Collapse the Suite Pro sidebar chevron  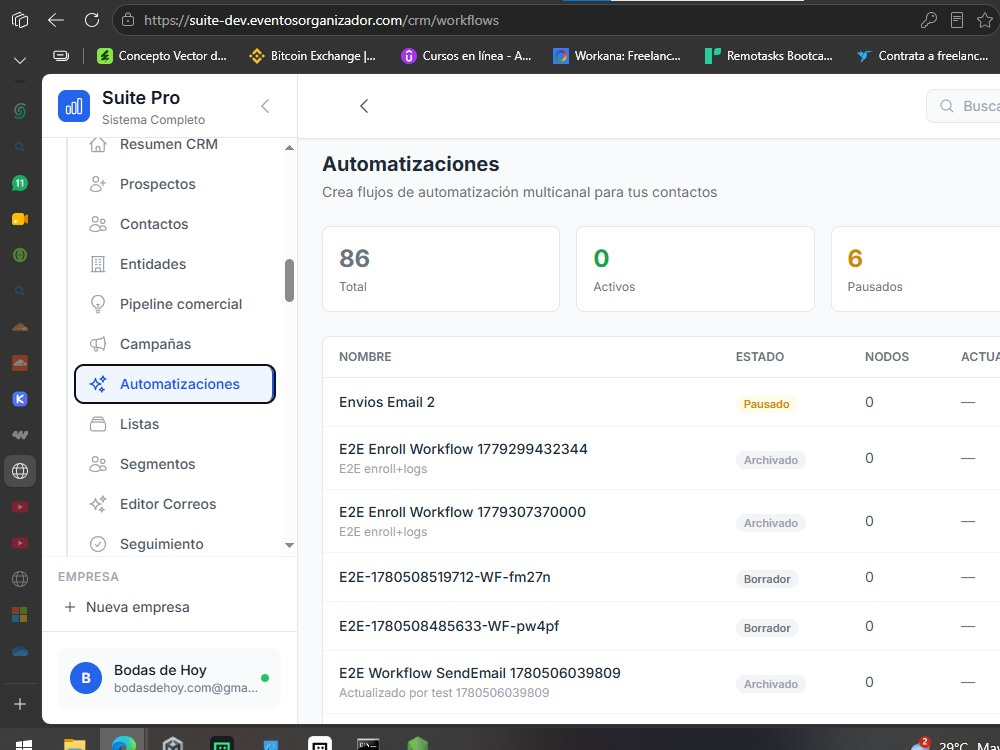click(x=265, y=106)
